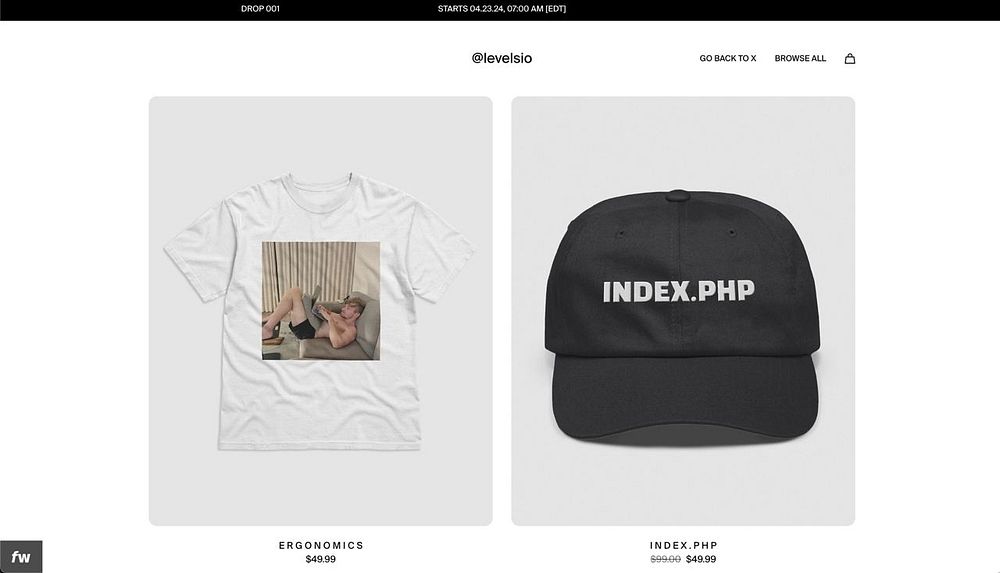Open the Ergonomics t-shirt product card
Image resolution: width=1000 pixels, height=573 pixels.
tap(320, 311)
